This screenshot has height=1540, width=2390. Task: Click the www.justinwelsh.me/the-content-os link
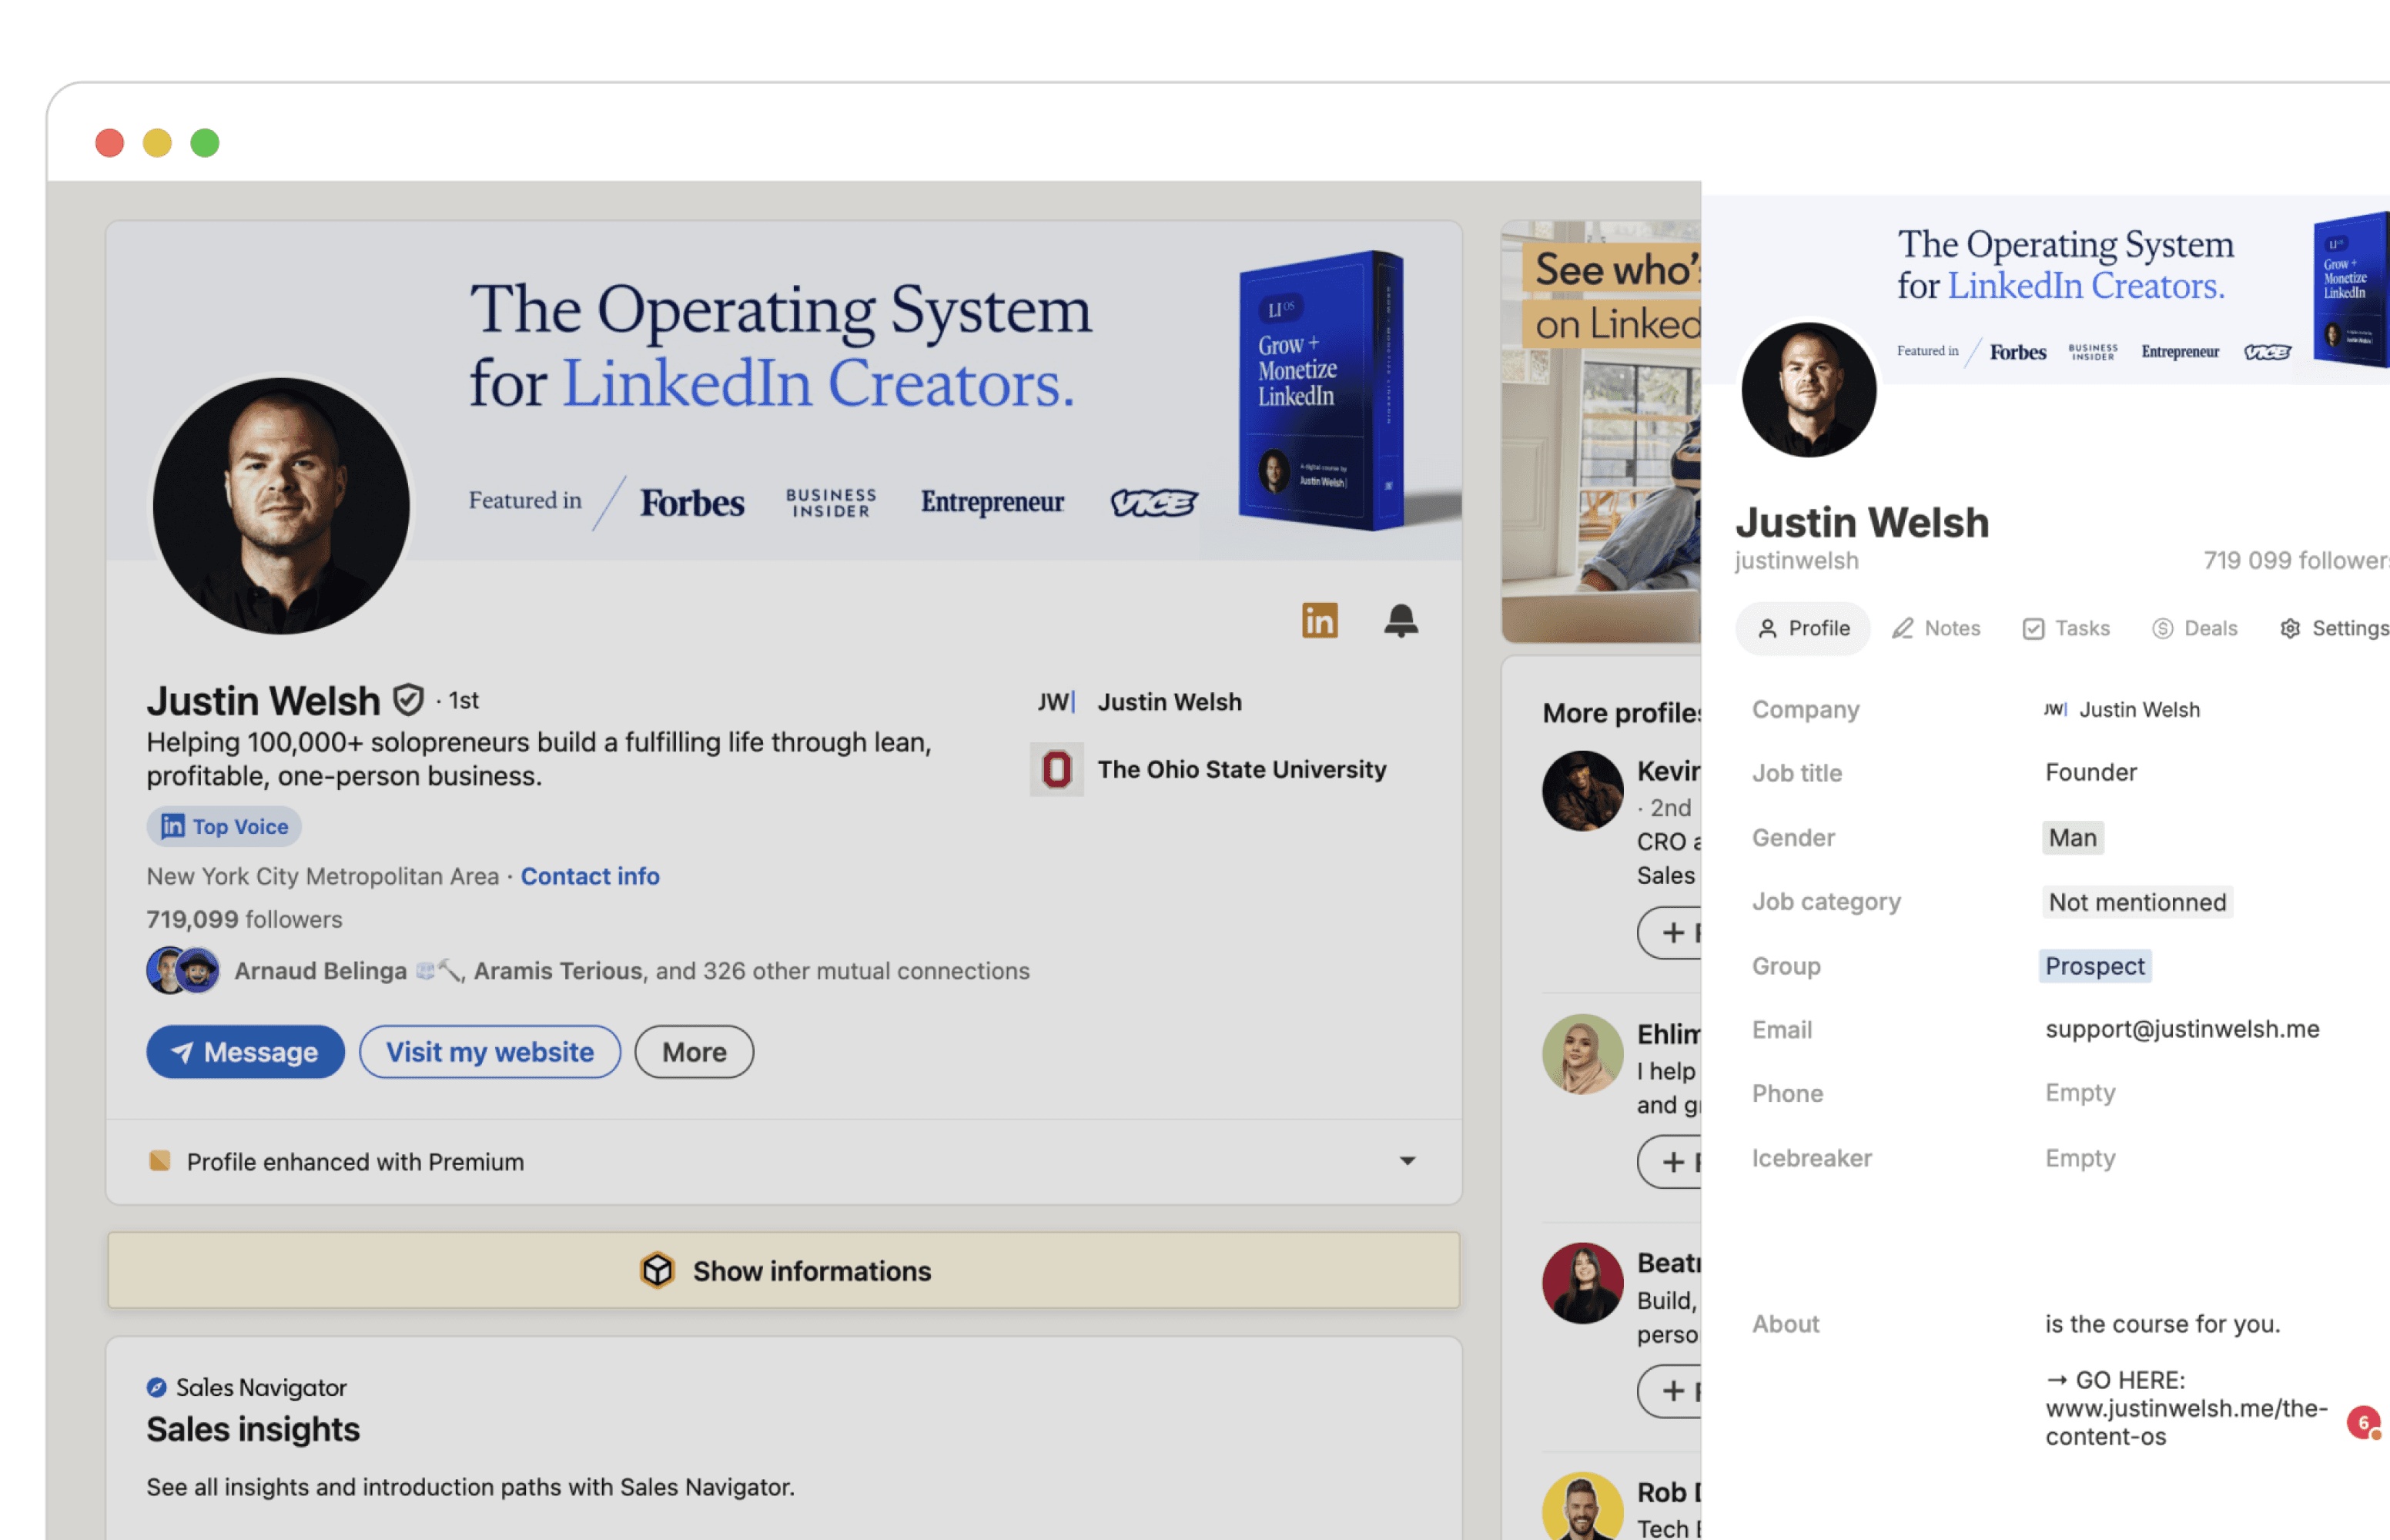[2186, 1422]
